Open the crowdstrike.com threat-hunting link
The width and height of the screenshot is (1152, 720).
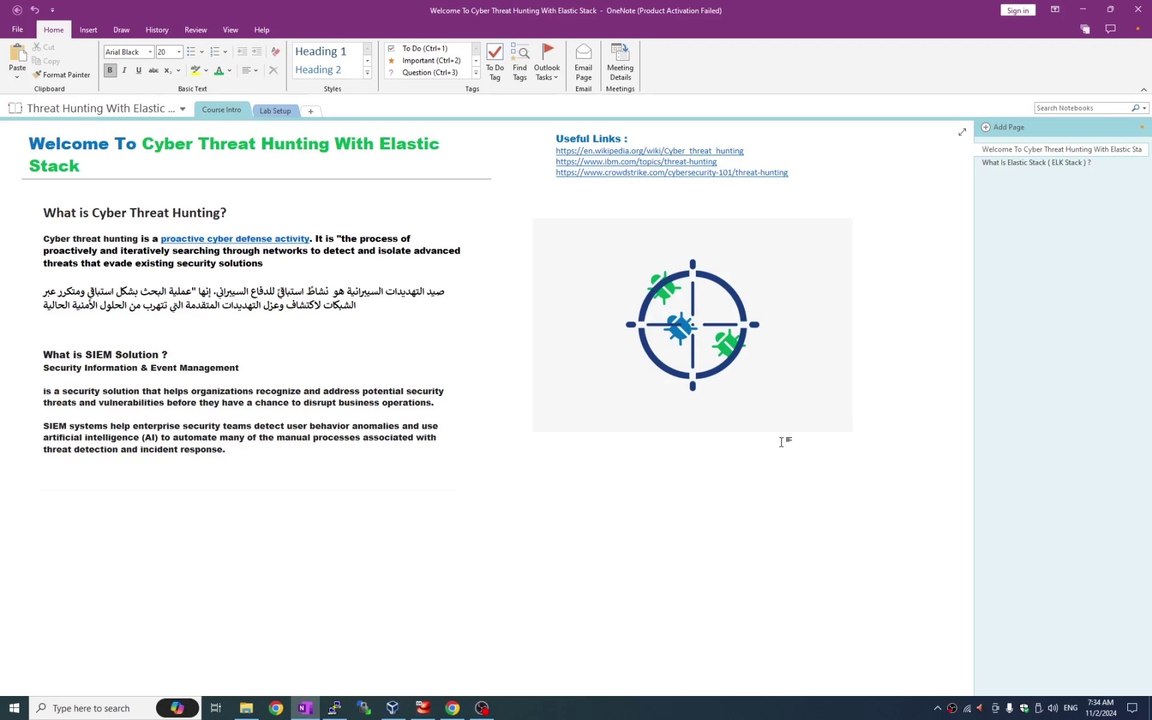(x=672, y=173)
